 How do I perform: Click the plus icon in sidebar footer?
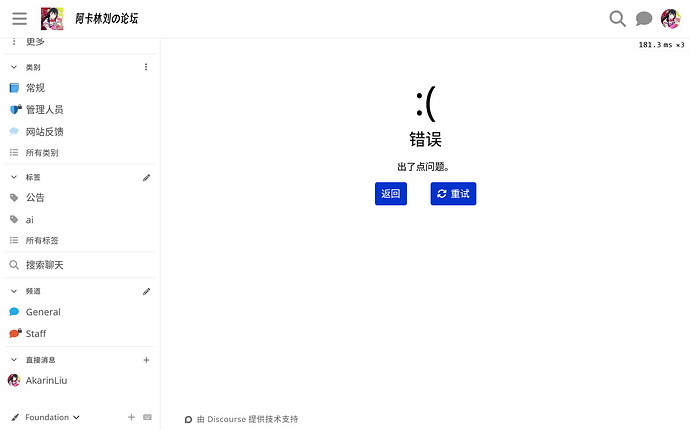coord(131,417)
